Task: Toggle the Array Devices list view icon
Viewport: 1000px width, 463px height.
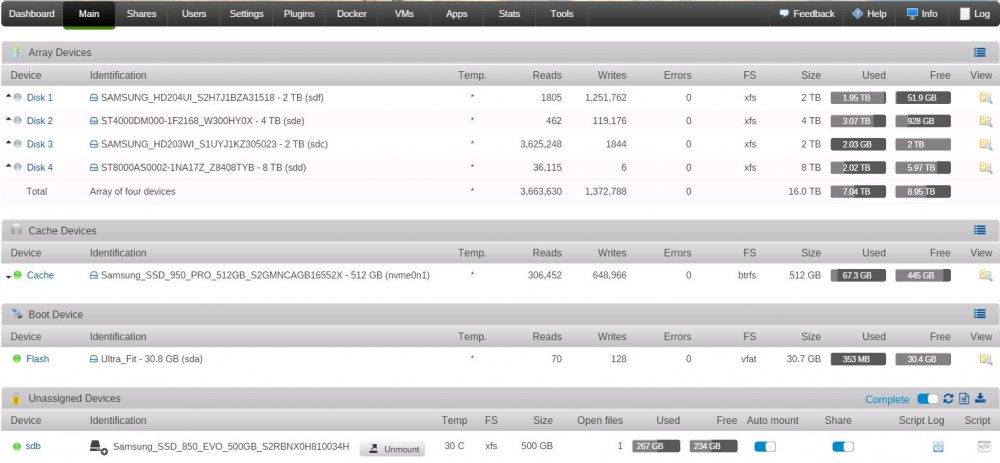Action: click(x=980, y=53)
